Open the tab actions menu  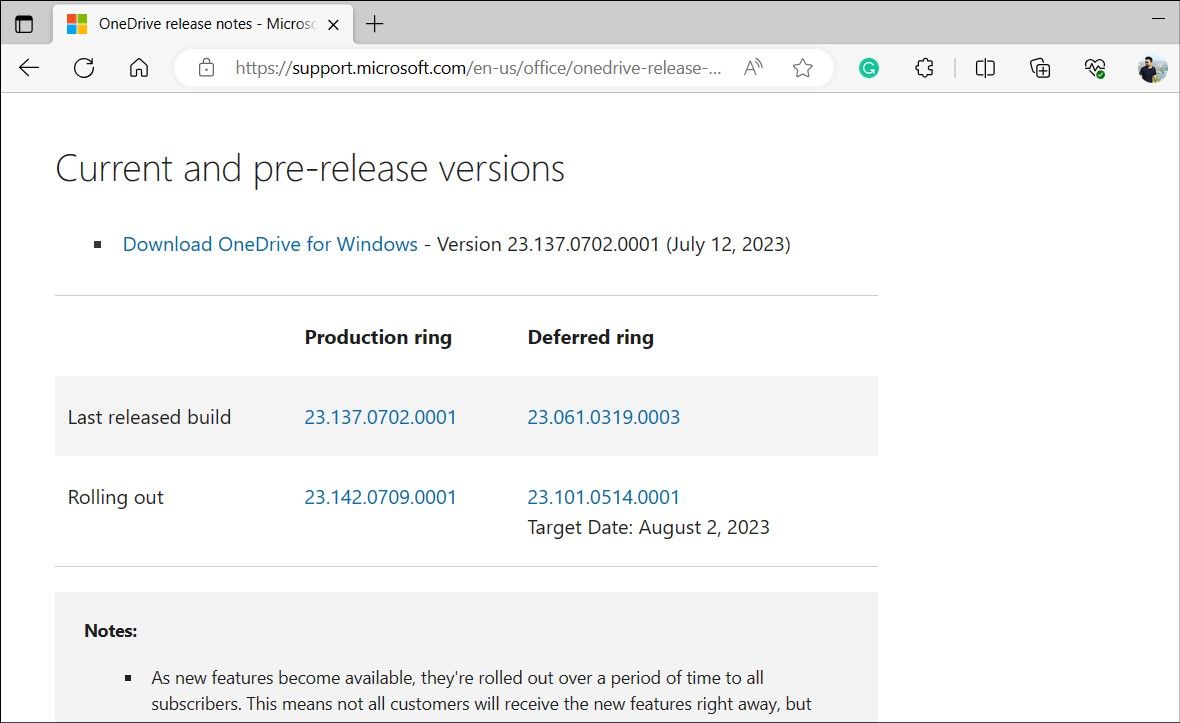(26, 23)
